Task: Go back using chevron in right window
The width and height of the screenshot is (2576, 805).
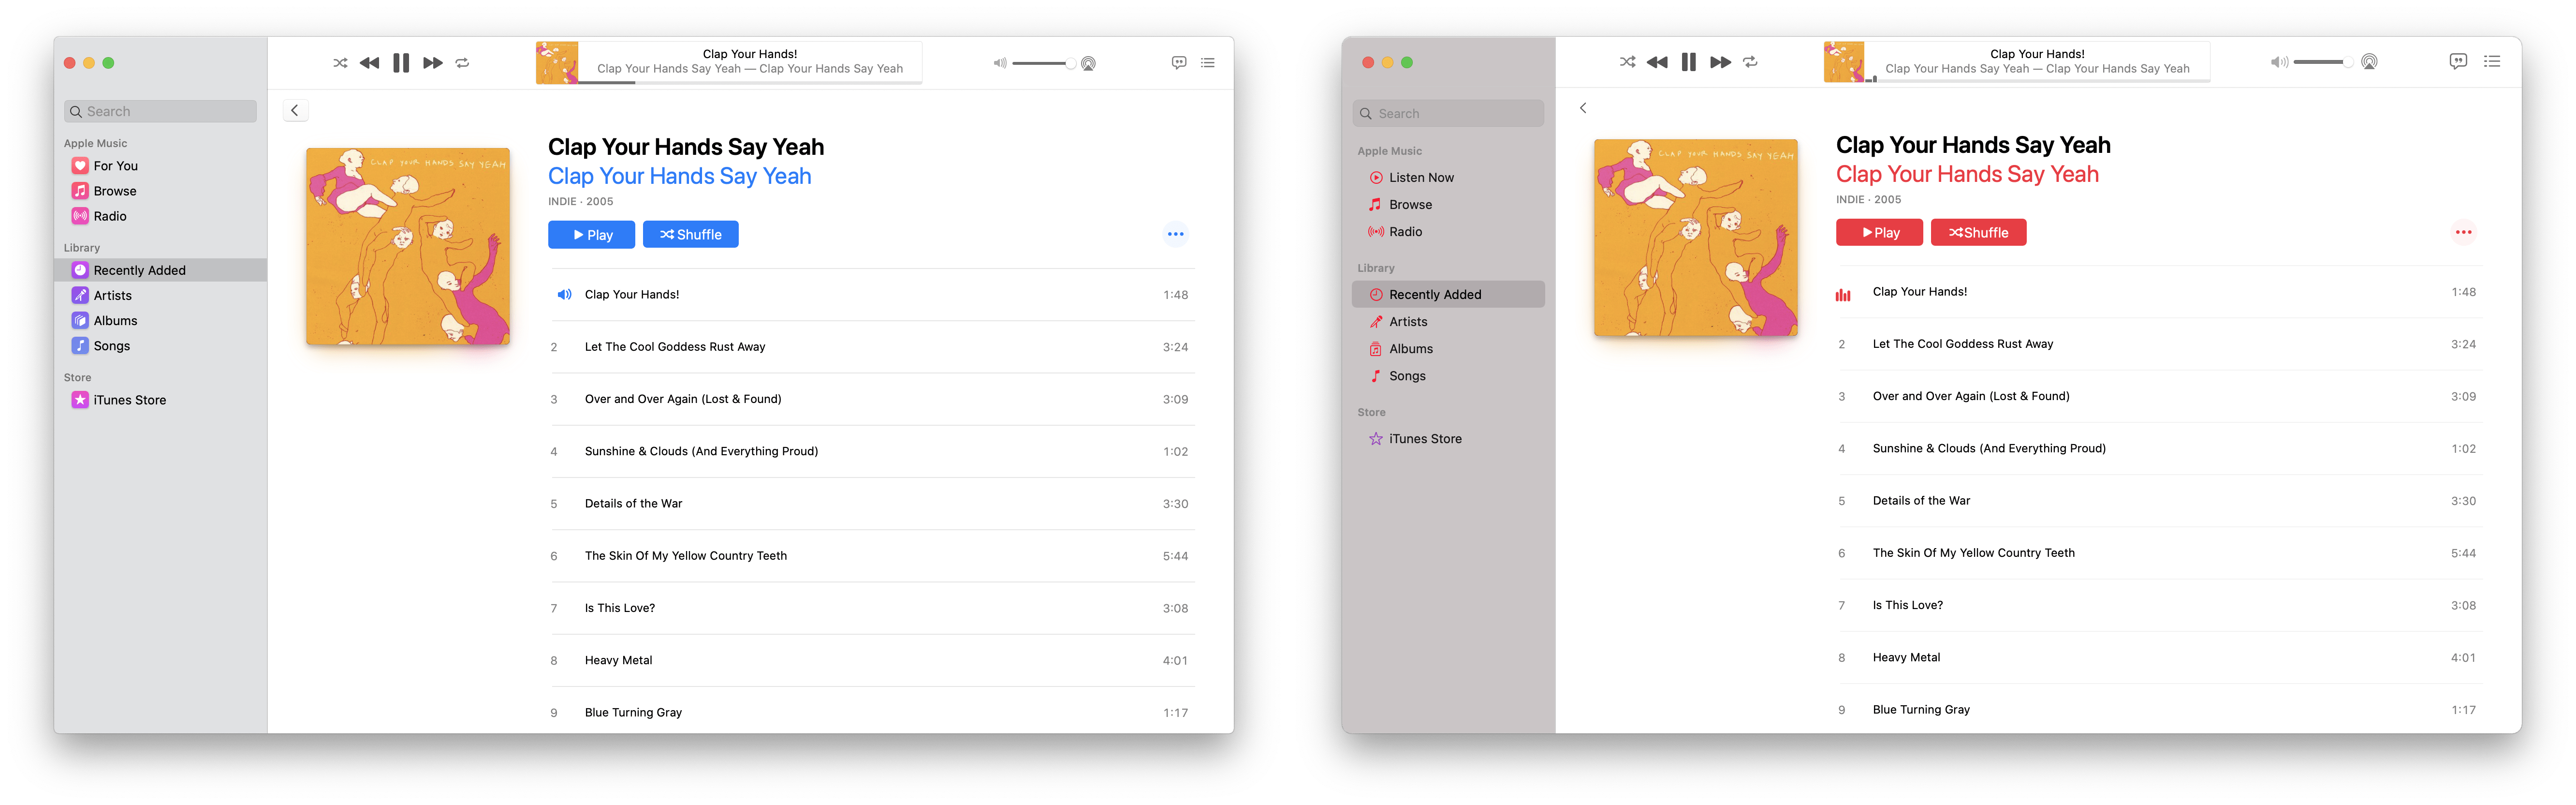Action: click(x=1583, y=108)
